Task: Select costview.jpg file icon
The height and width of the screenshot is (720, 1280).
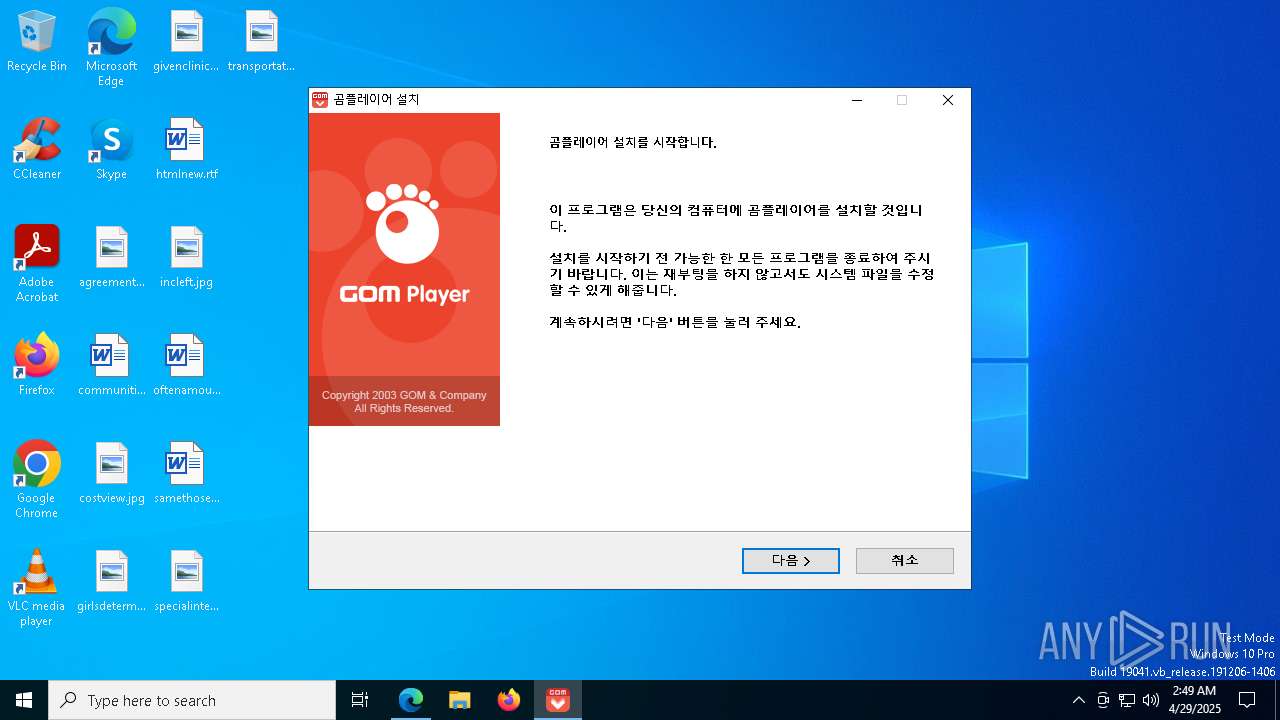Action: pyautogui.click(x=111, y=474)
